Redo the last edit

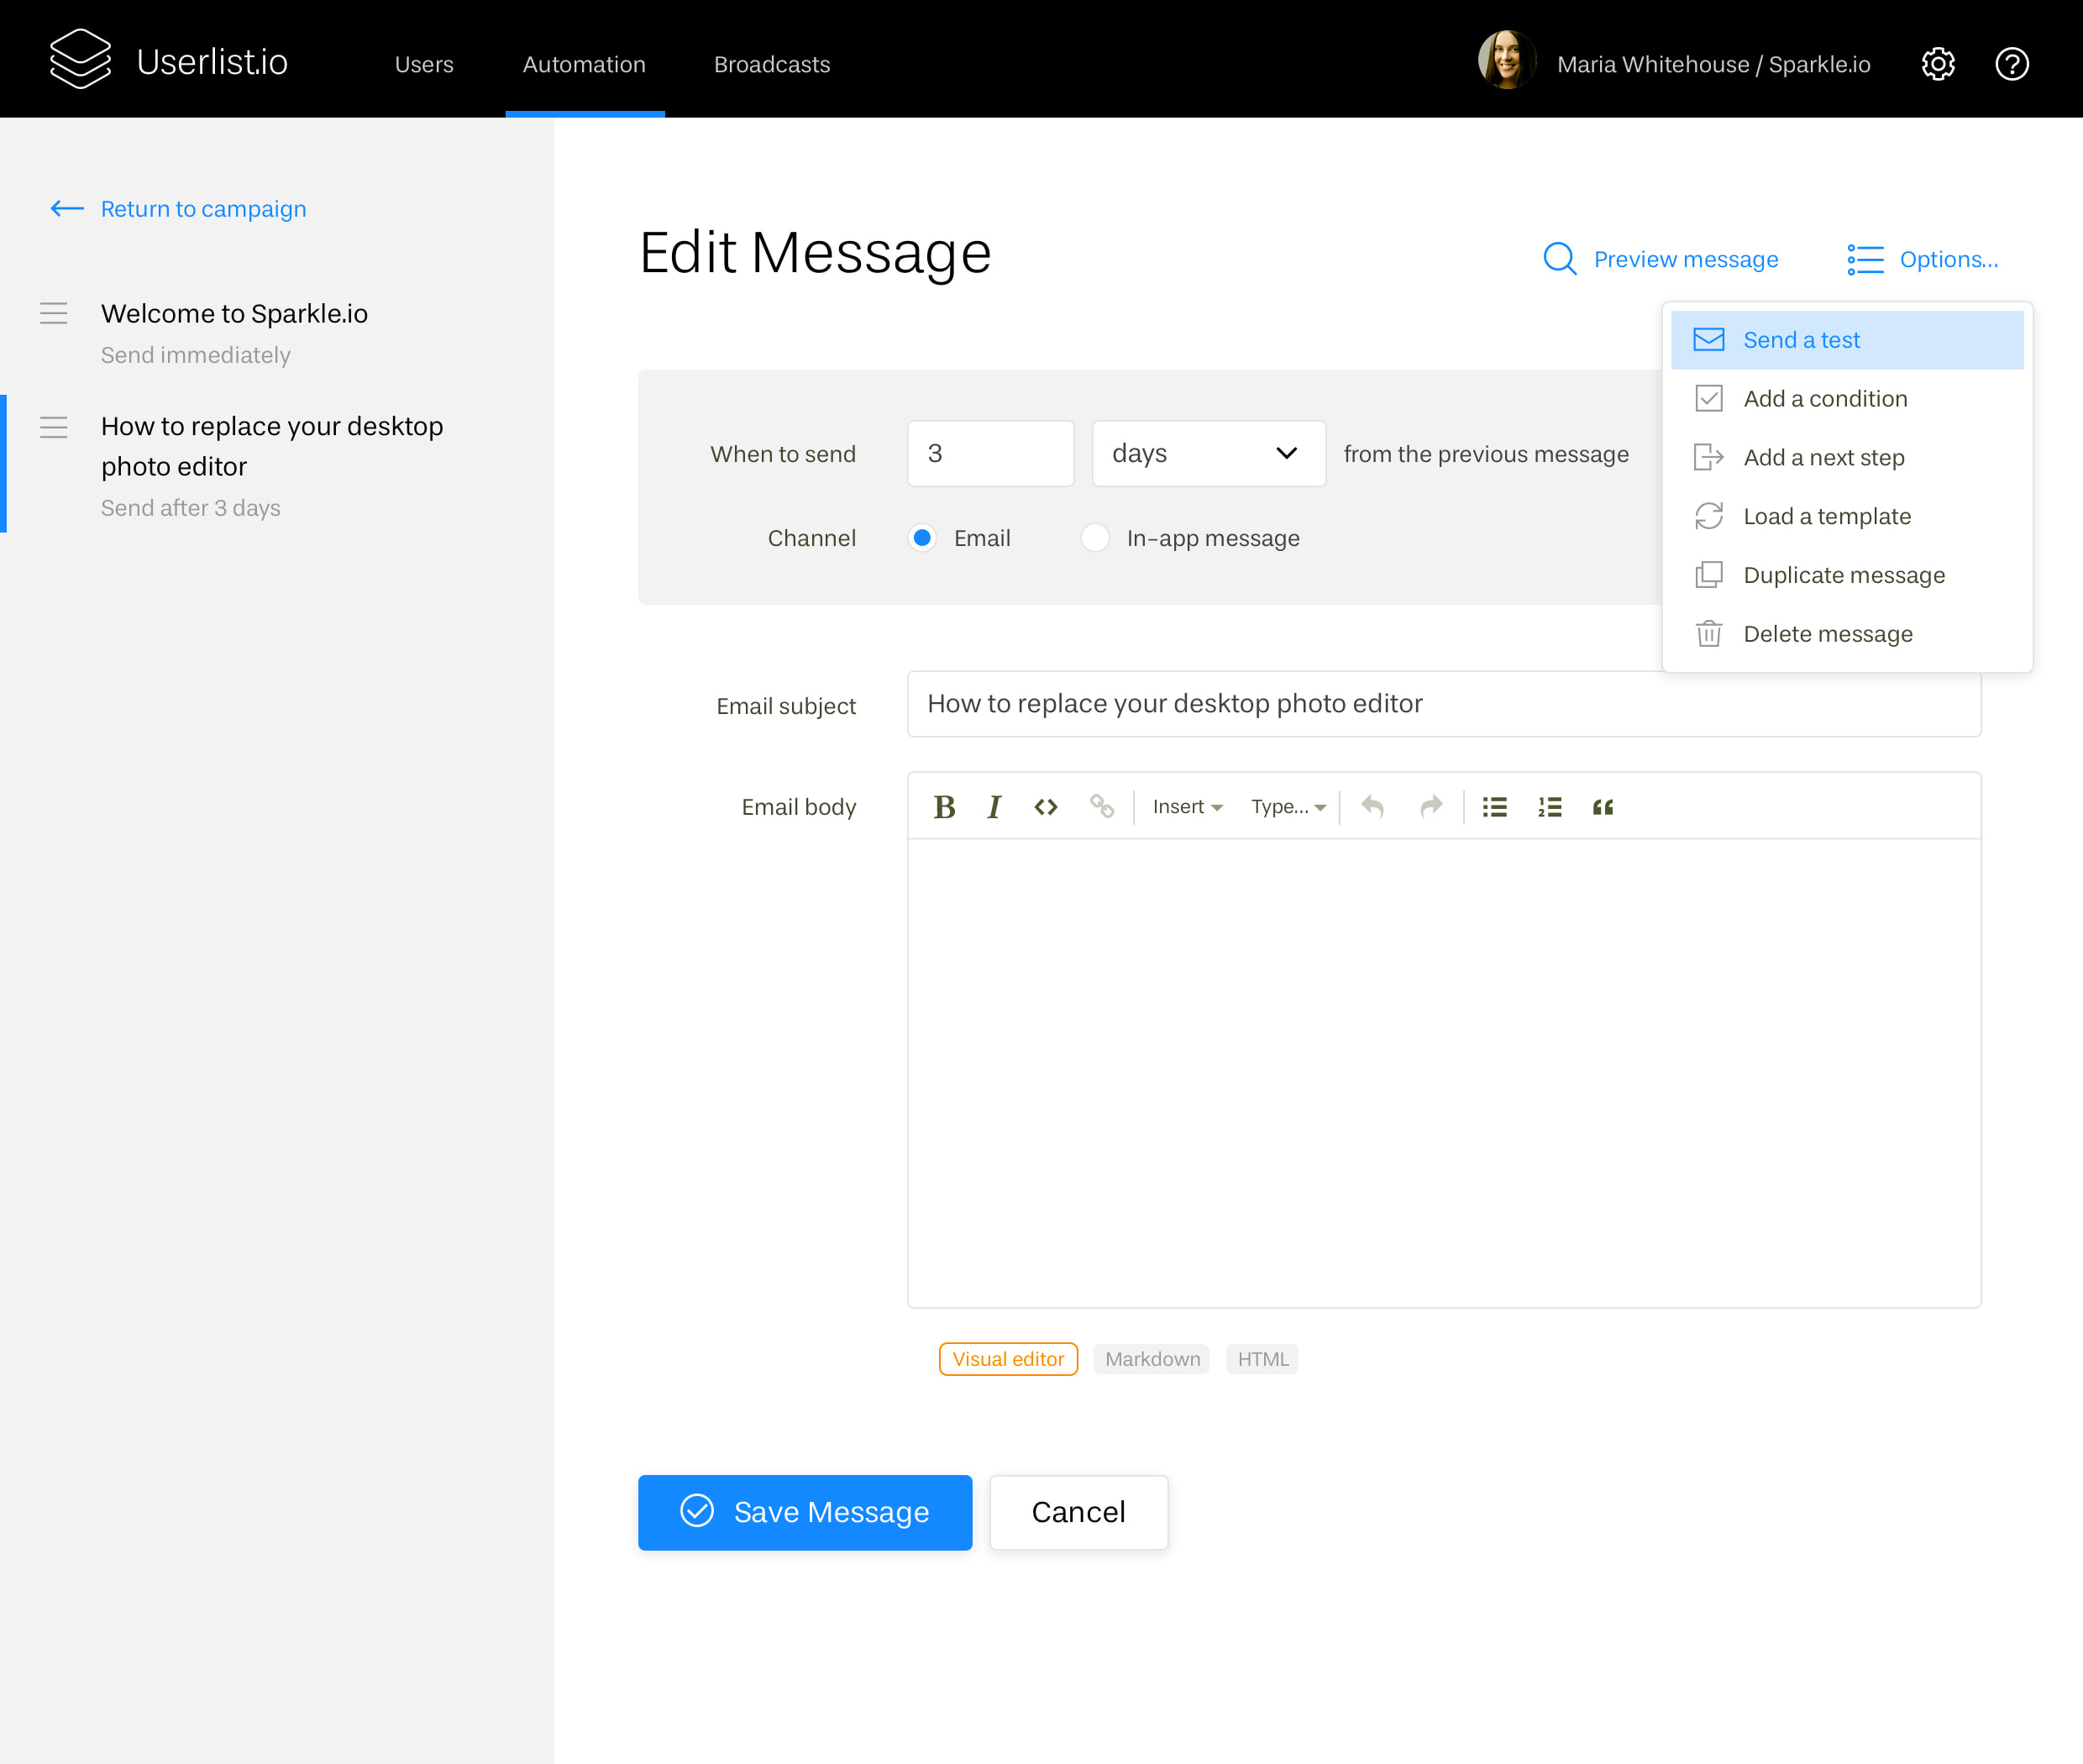pos(1430,806)
